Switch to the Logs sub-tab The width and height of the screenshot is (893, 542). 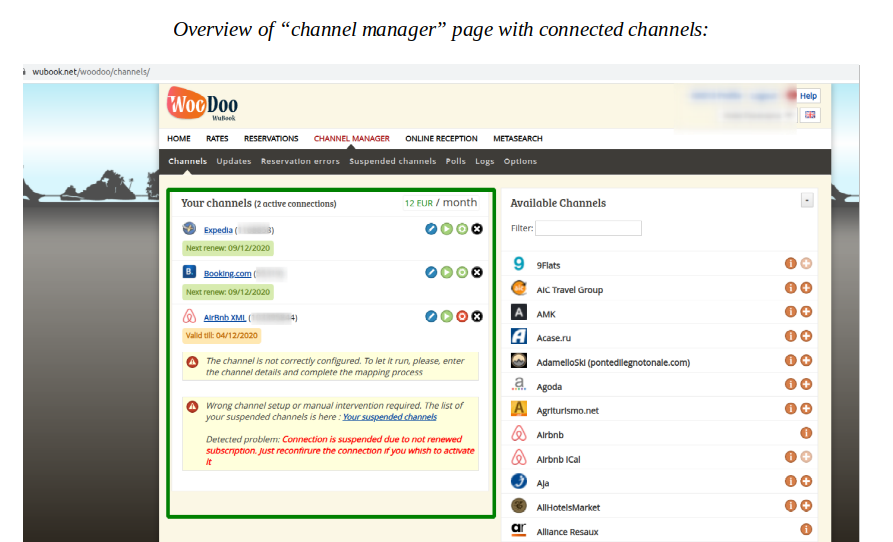tap(485, 161)
